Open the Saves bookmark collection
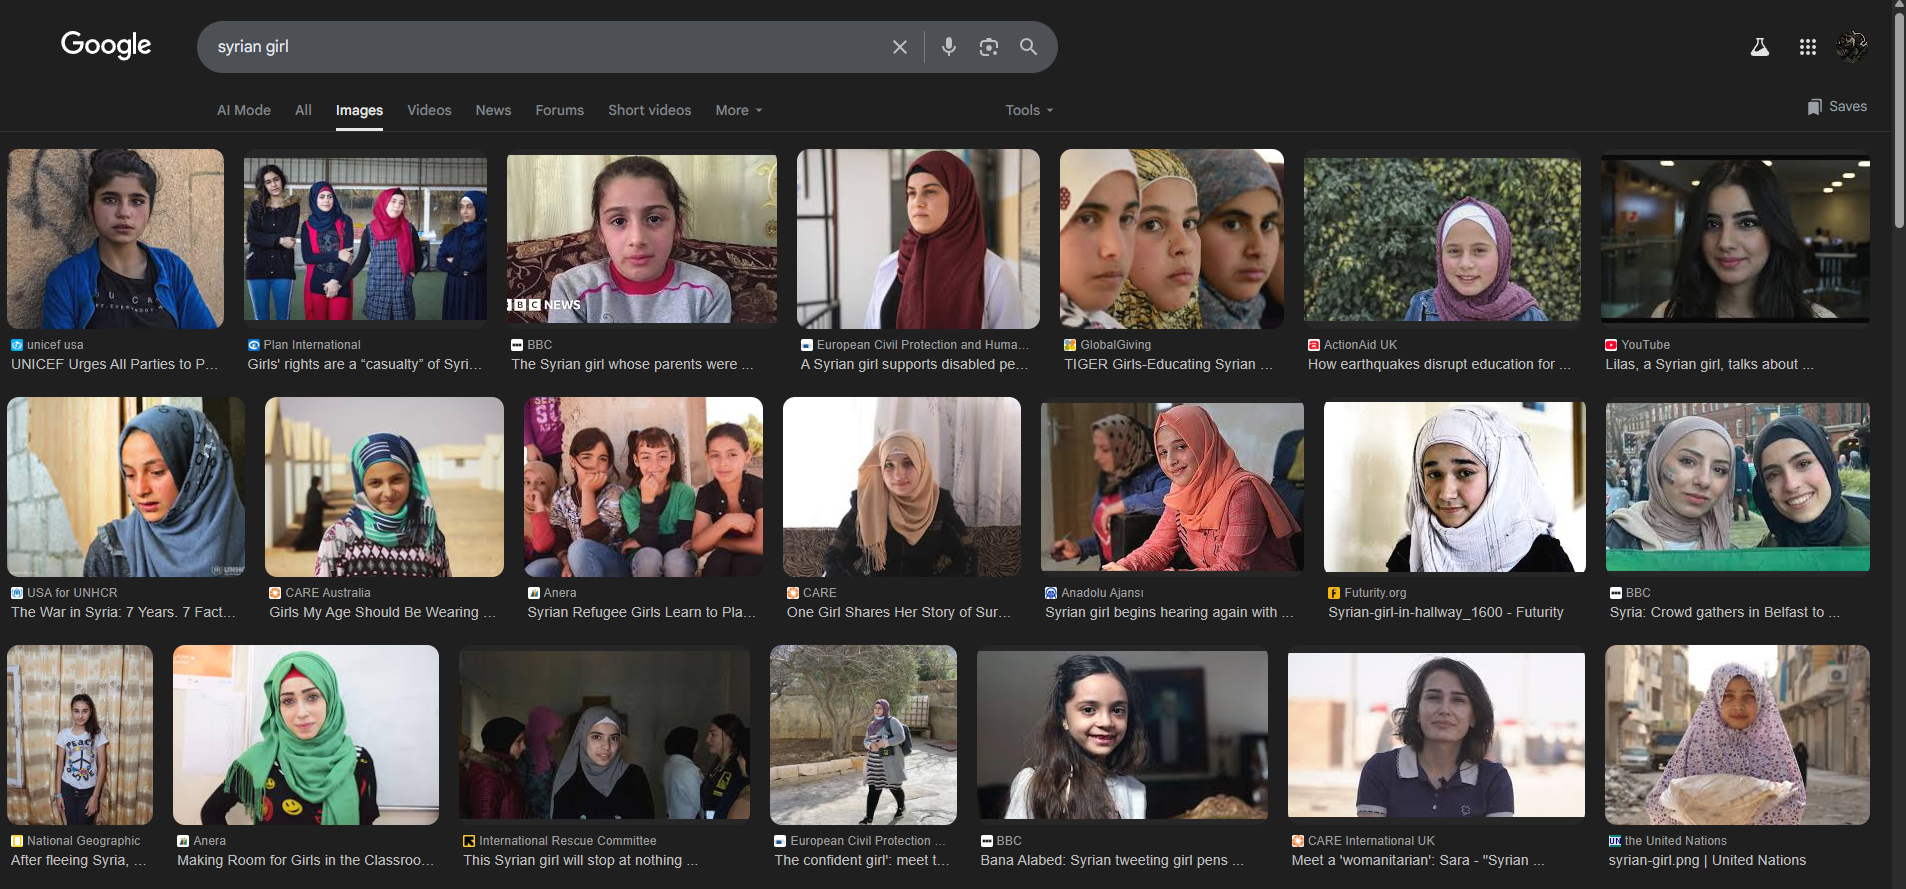 (1837, 107)
